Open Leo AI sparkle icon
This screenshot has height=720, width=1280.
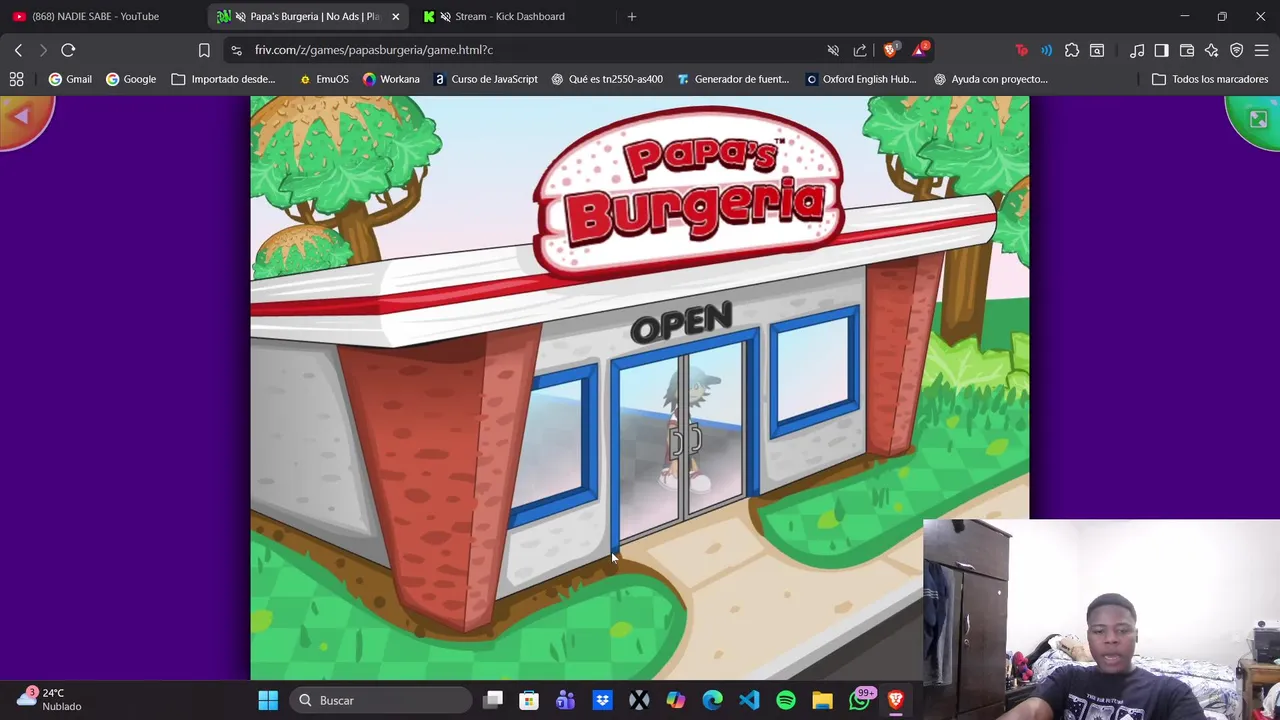[1211, 50]
